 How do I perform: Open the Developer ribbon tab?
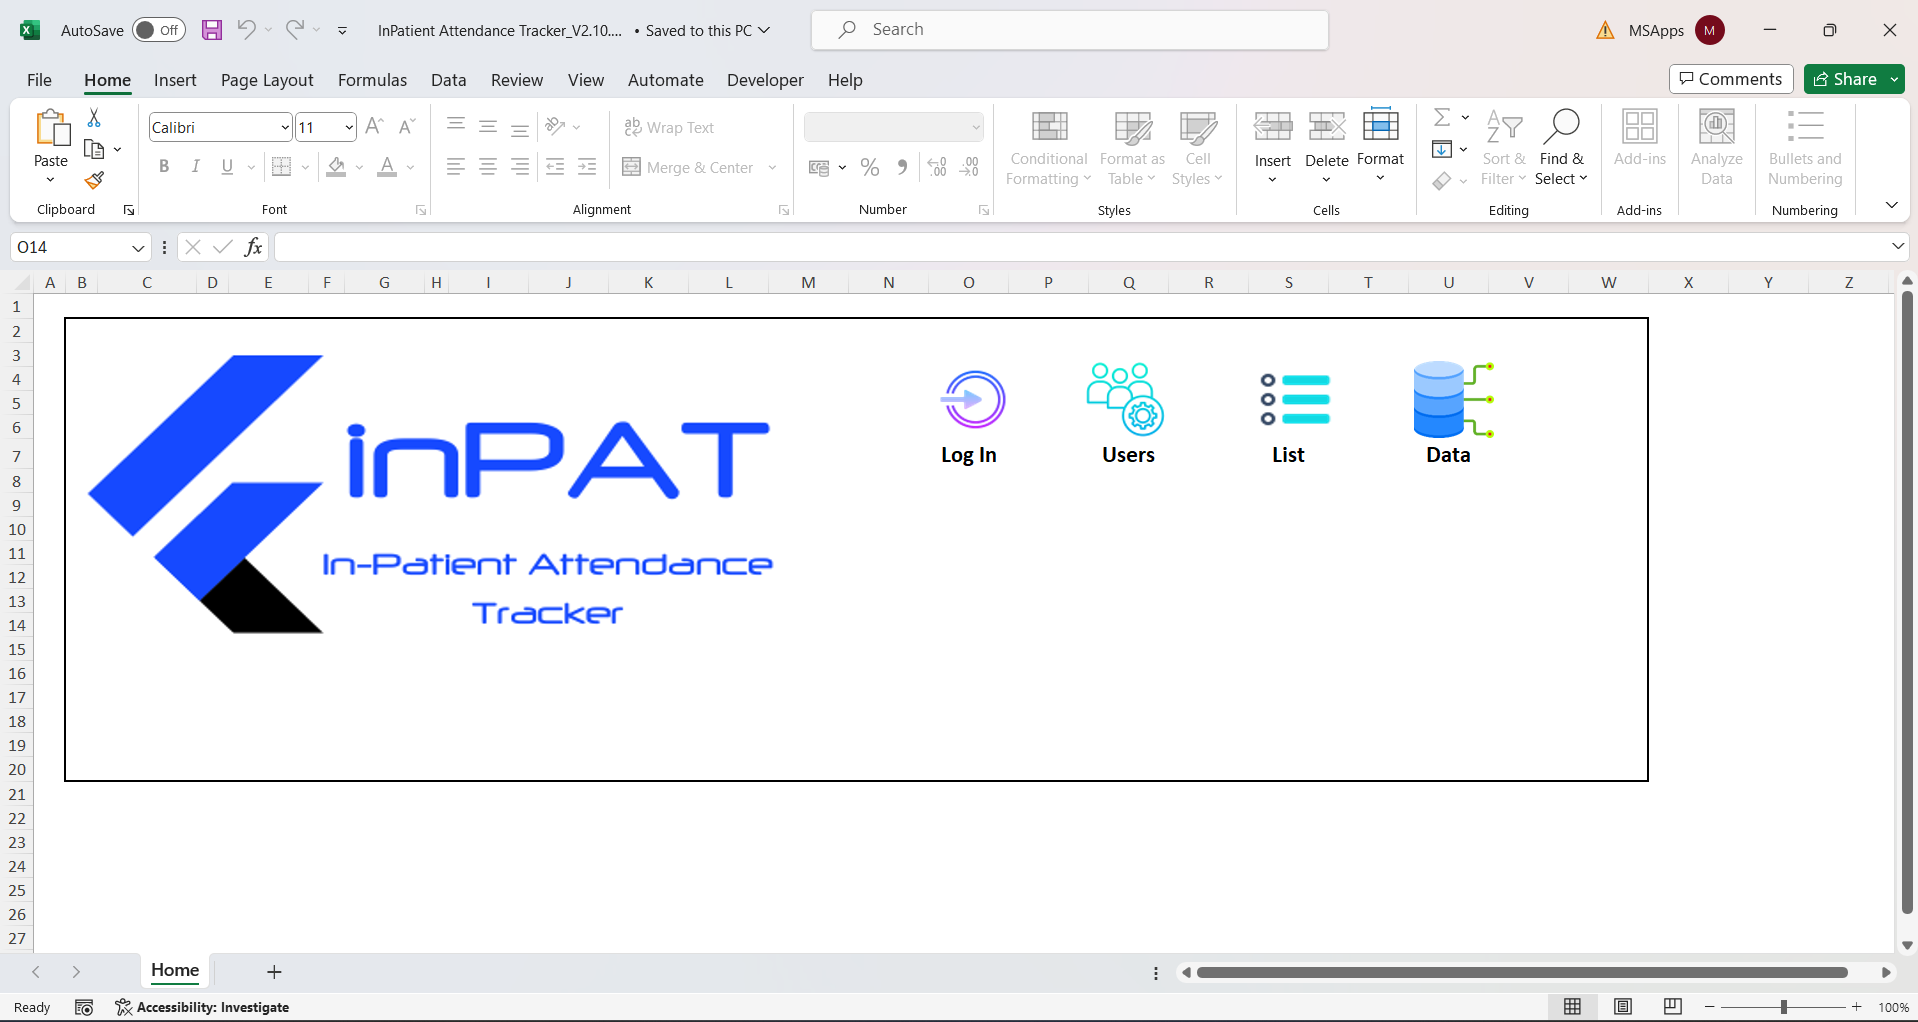764,80
